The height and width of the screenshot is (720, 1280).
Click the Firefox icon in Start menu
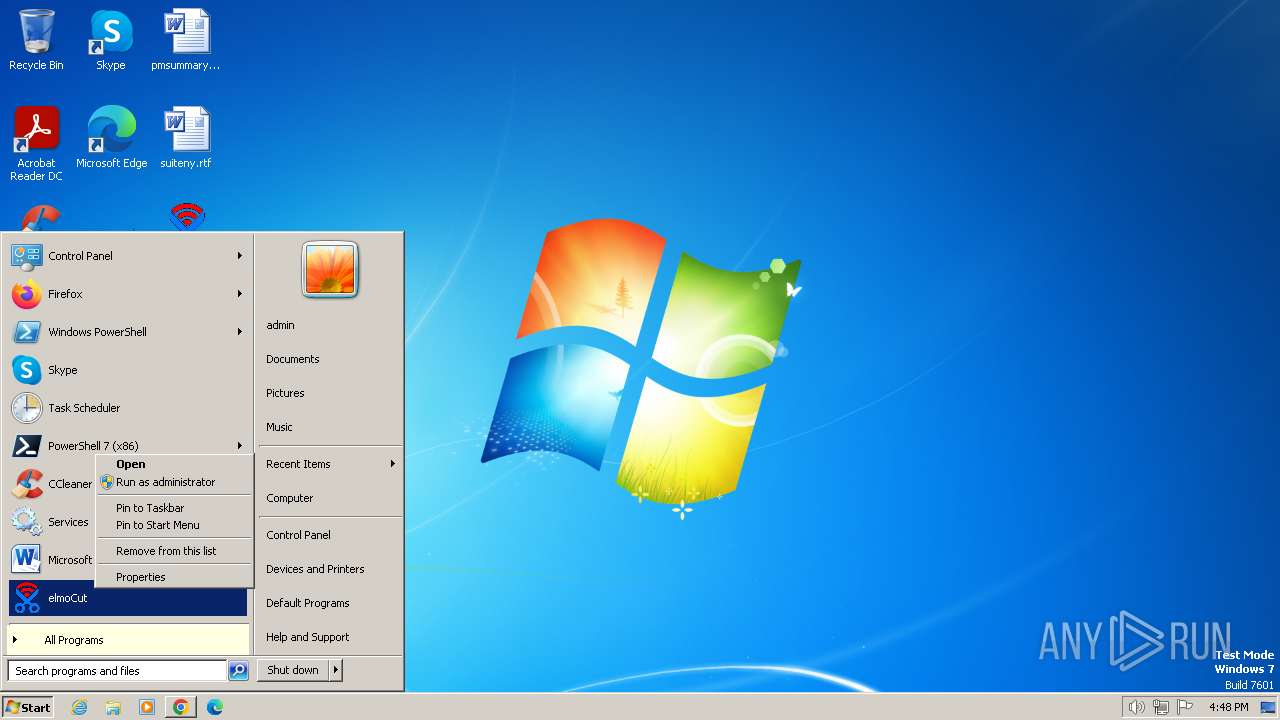pos(26,294)
